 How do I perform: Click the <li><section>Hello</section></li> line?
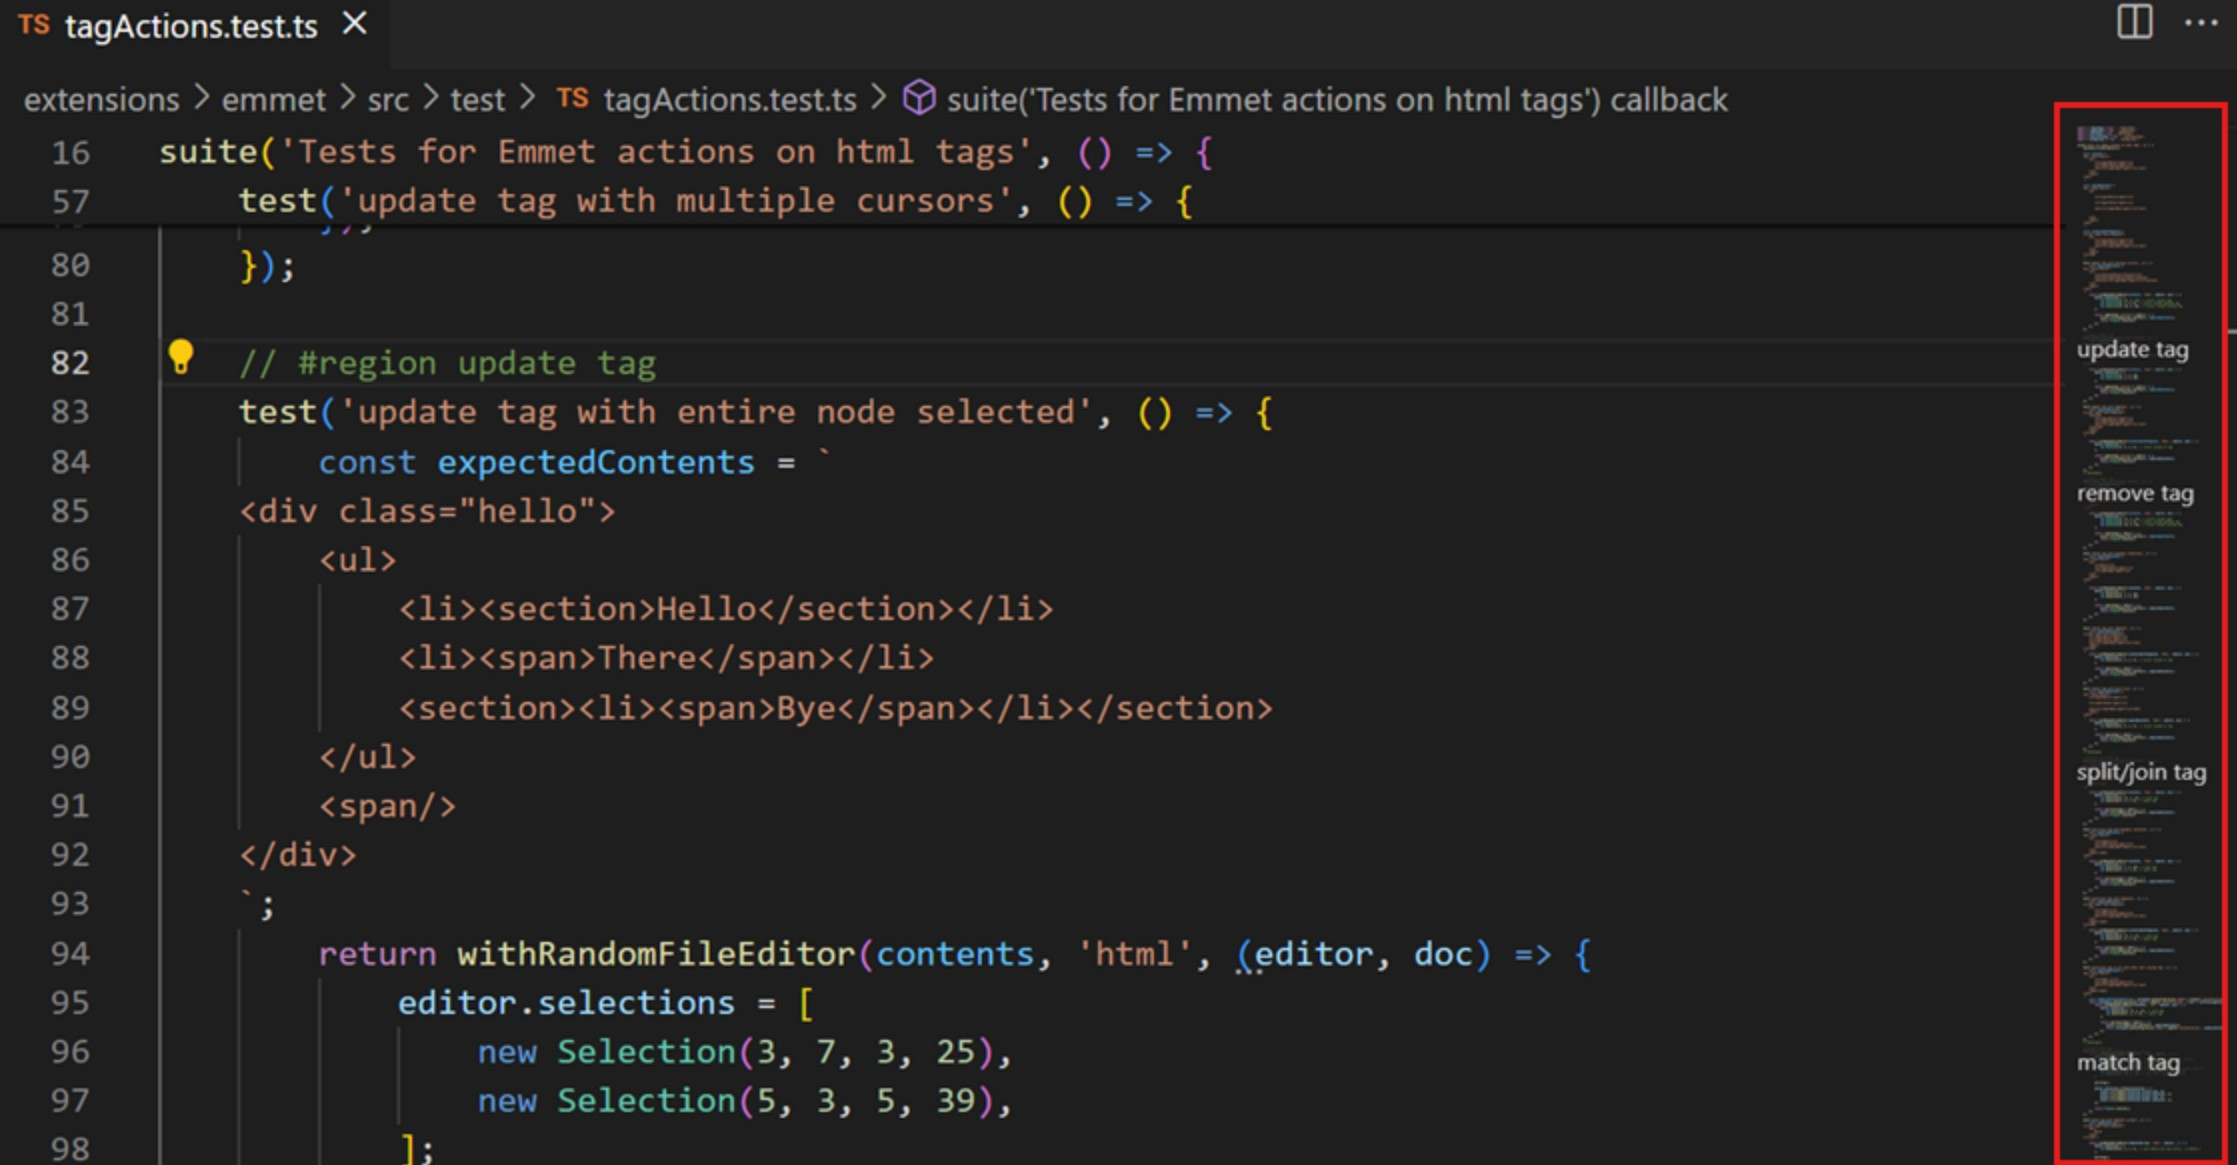(x=726, y=609)
